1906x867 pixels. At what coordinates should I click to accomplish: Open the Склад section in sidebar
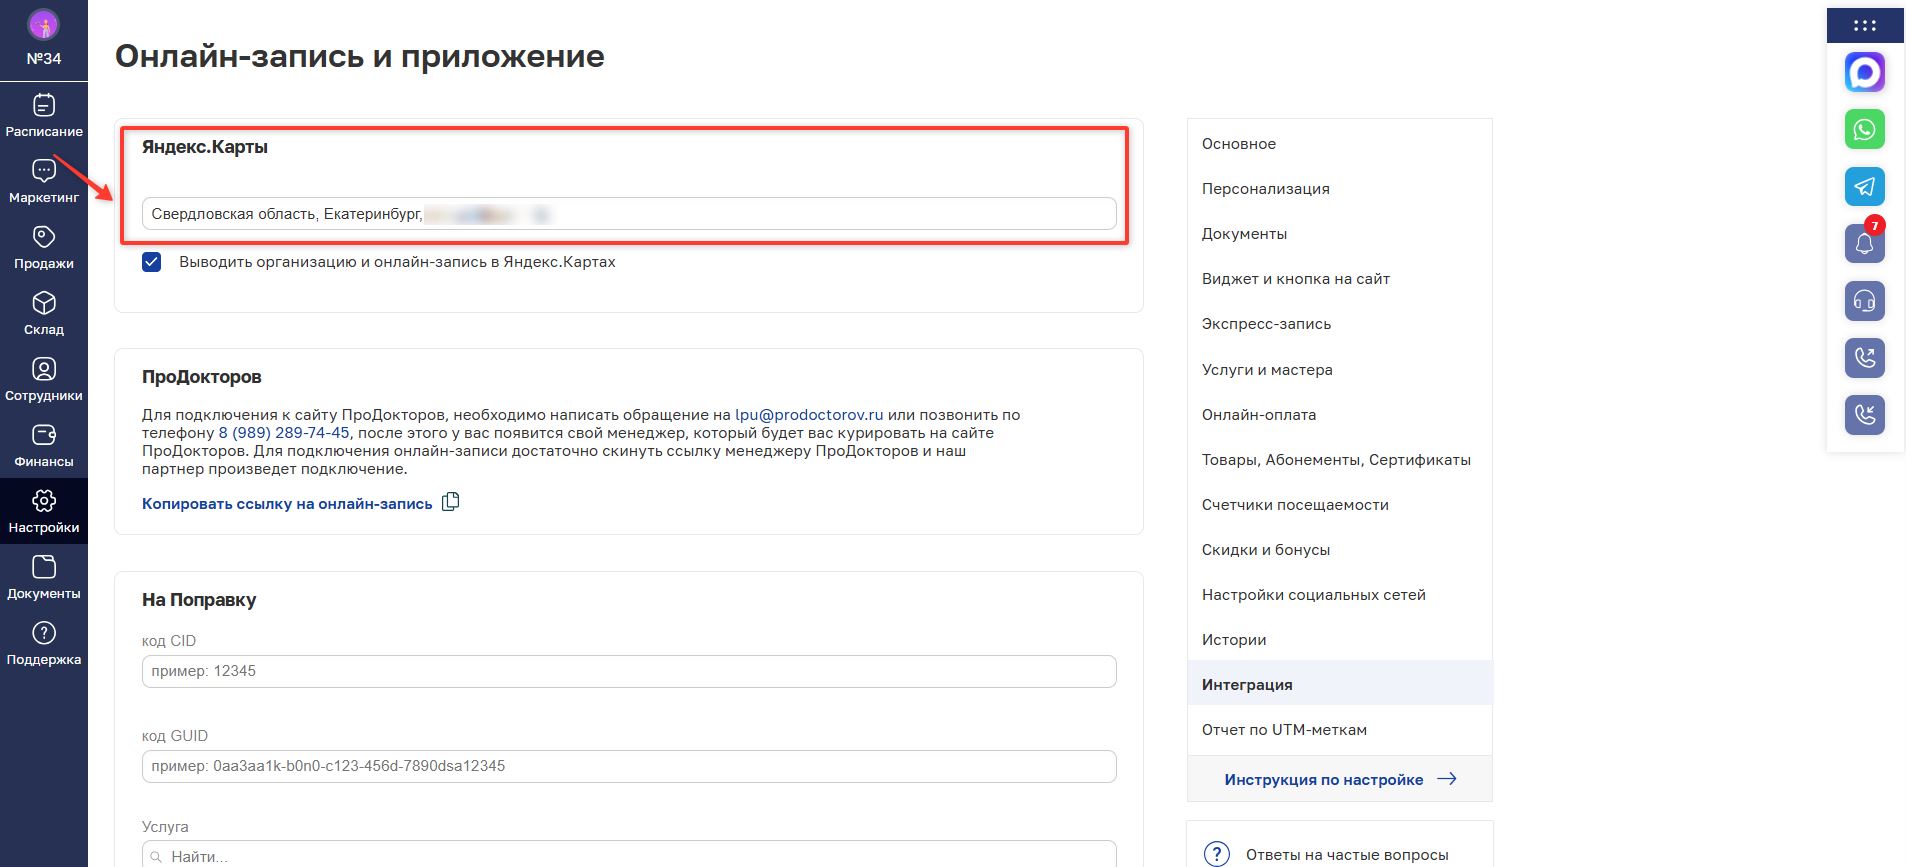pos(44,313)
